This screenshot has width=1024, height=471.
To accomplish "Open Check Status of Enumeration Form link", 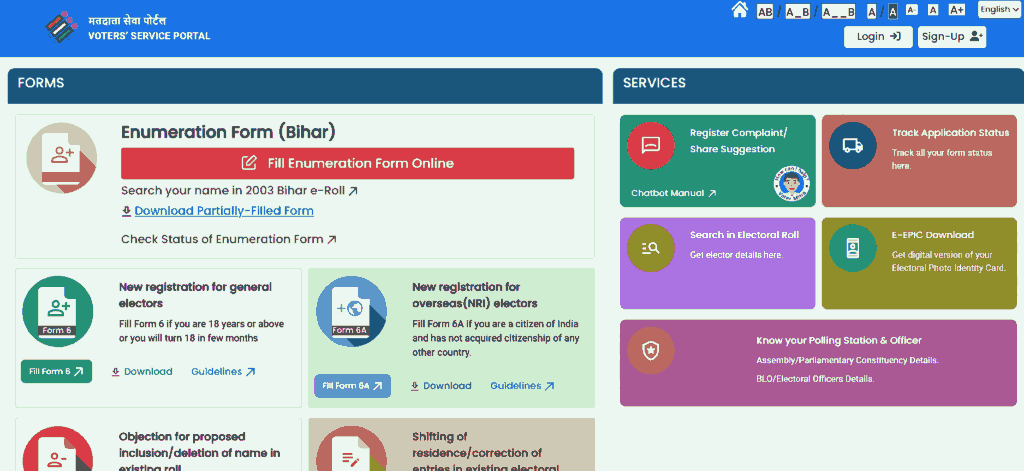I will (229, 239).
